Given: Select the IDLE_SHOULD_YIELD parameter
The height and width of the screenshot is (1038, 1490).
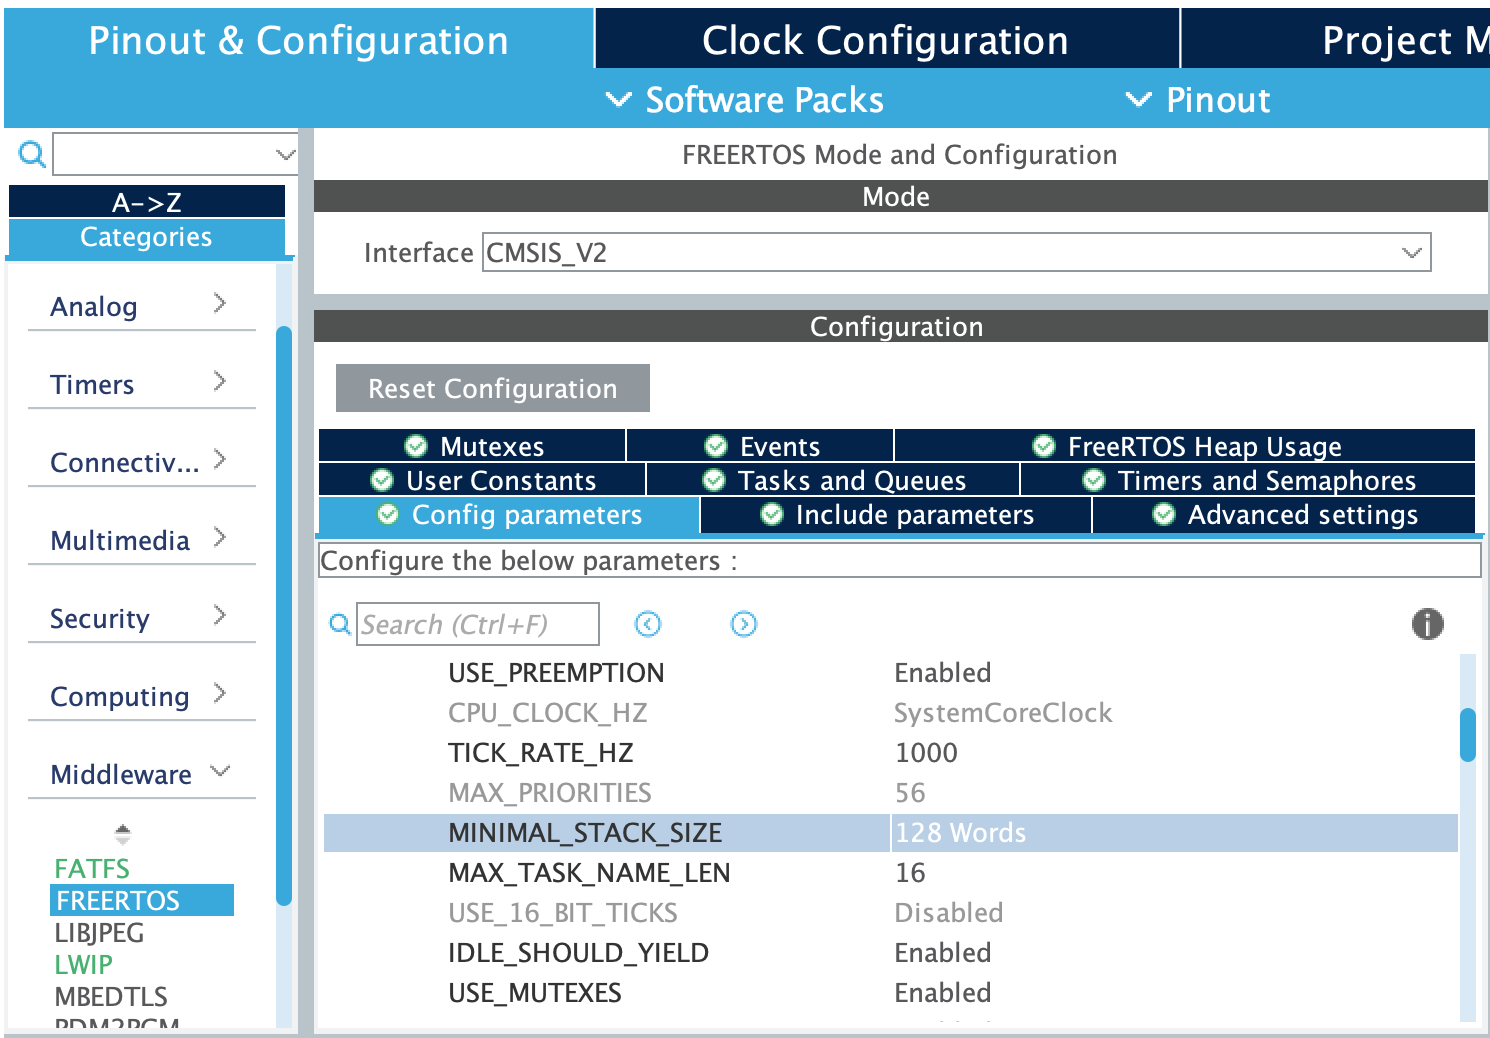Looking at the screenshot, I should pyautogui.click(x=578, y=952).
